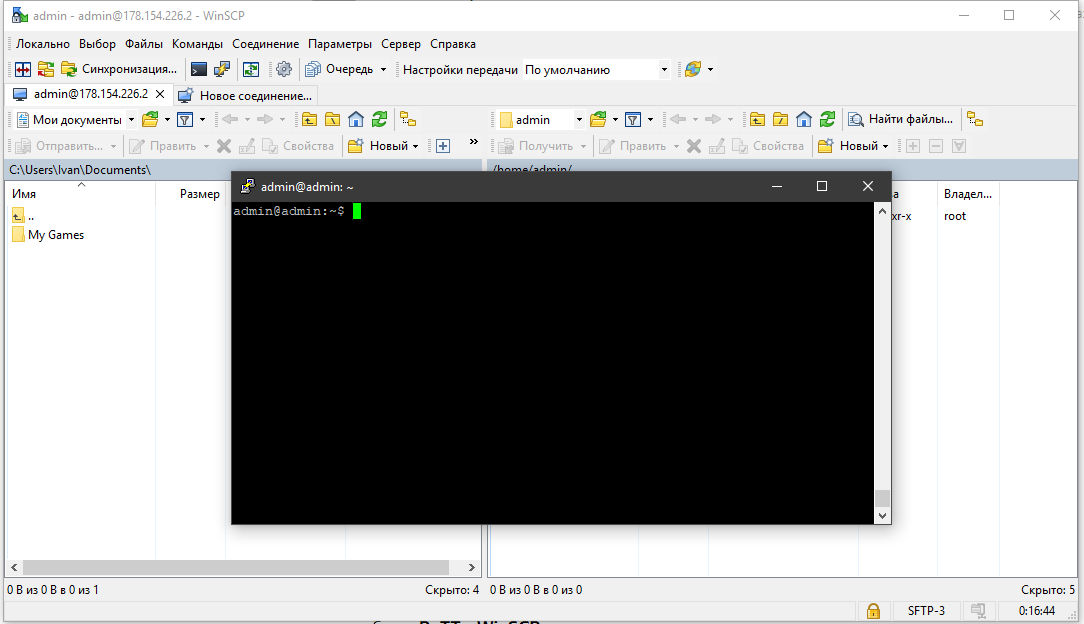This screenshot has width=1084, height=624.
Task: Go to local root directory icon
Action: point(333,120)
